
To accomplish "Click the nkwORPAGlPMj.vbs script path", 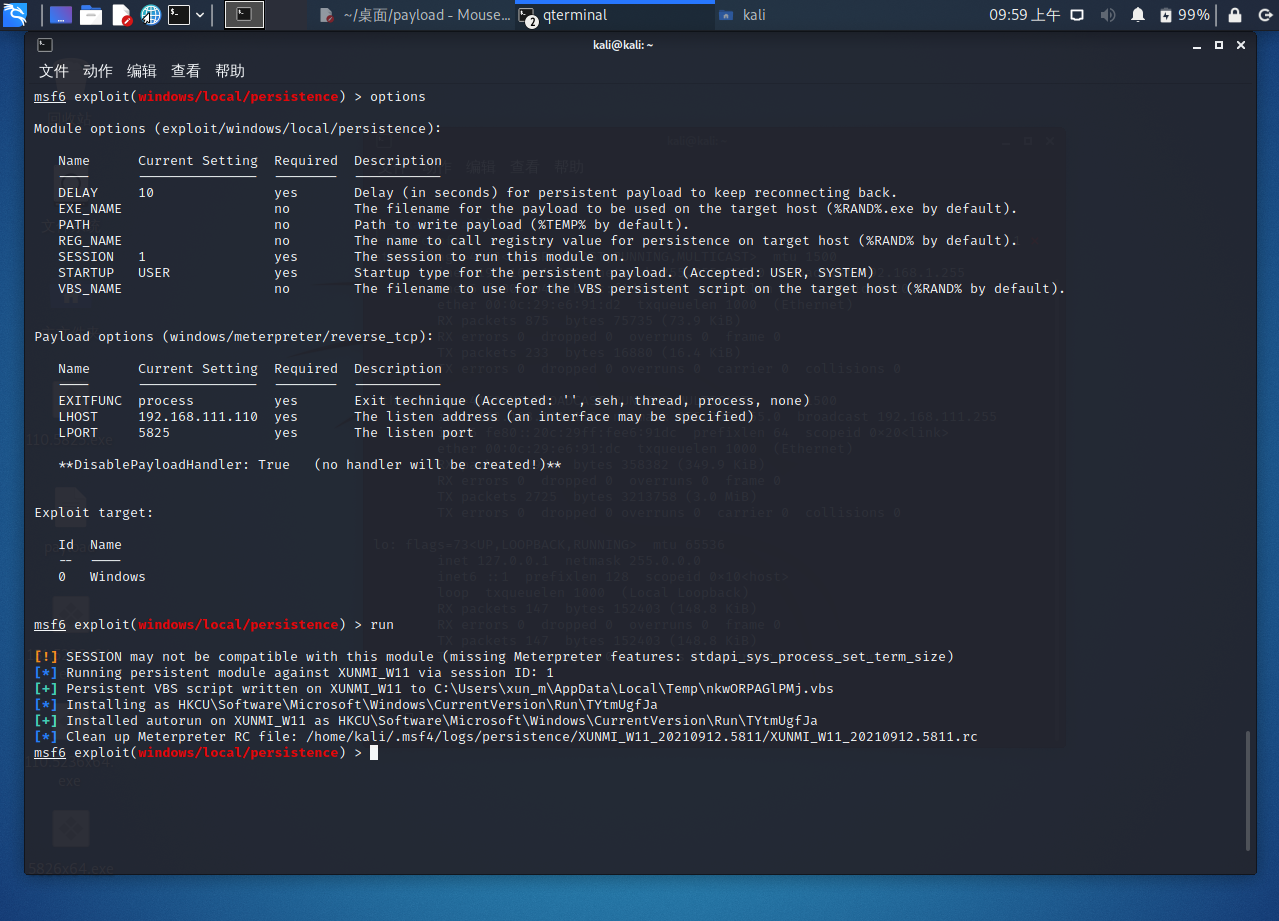I will [x=634, y=689].
